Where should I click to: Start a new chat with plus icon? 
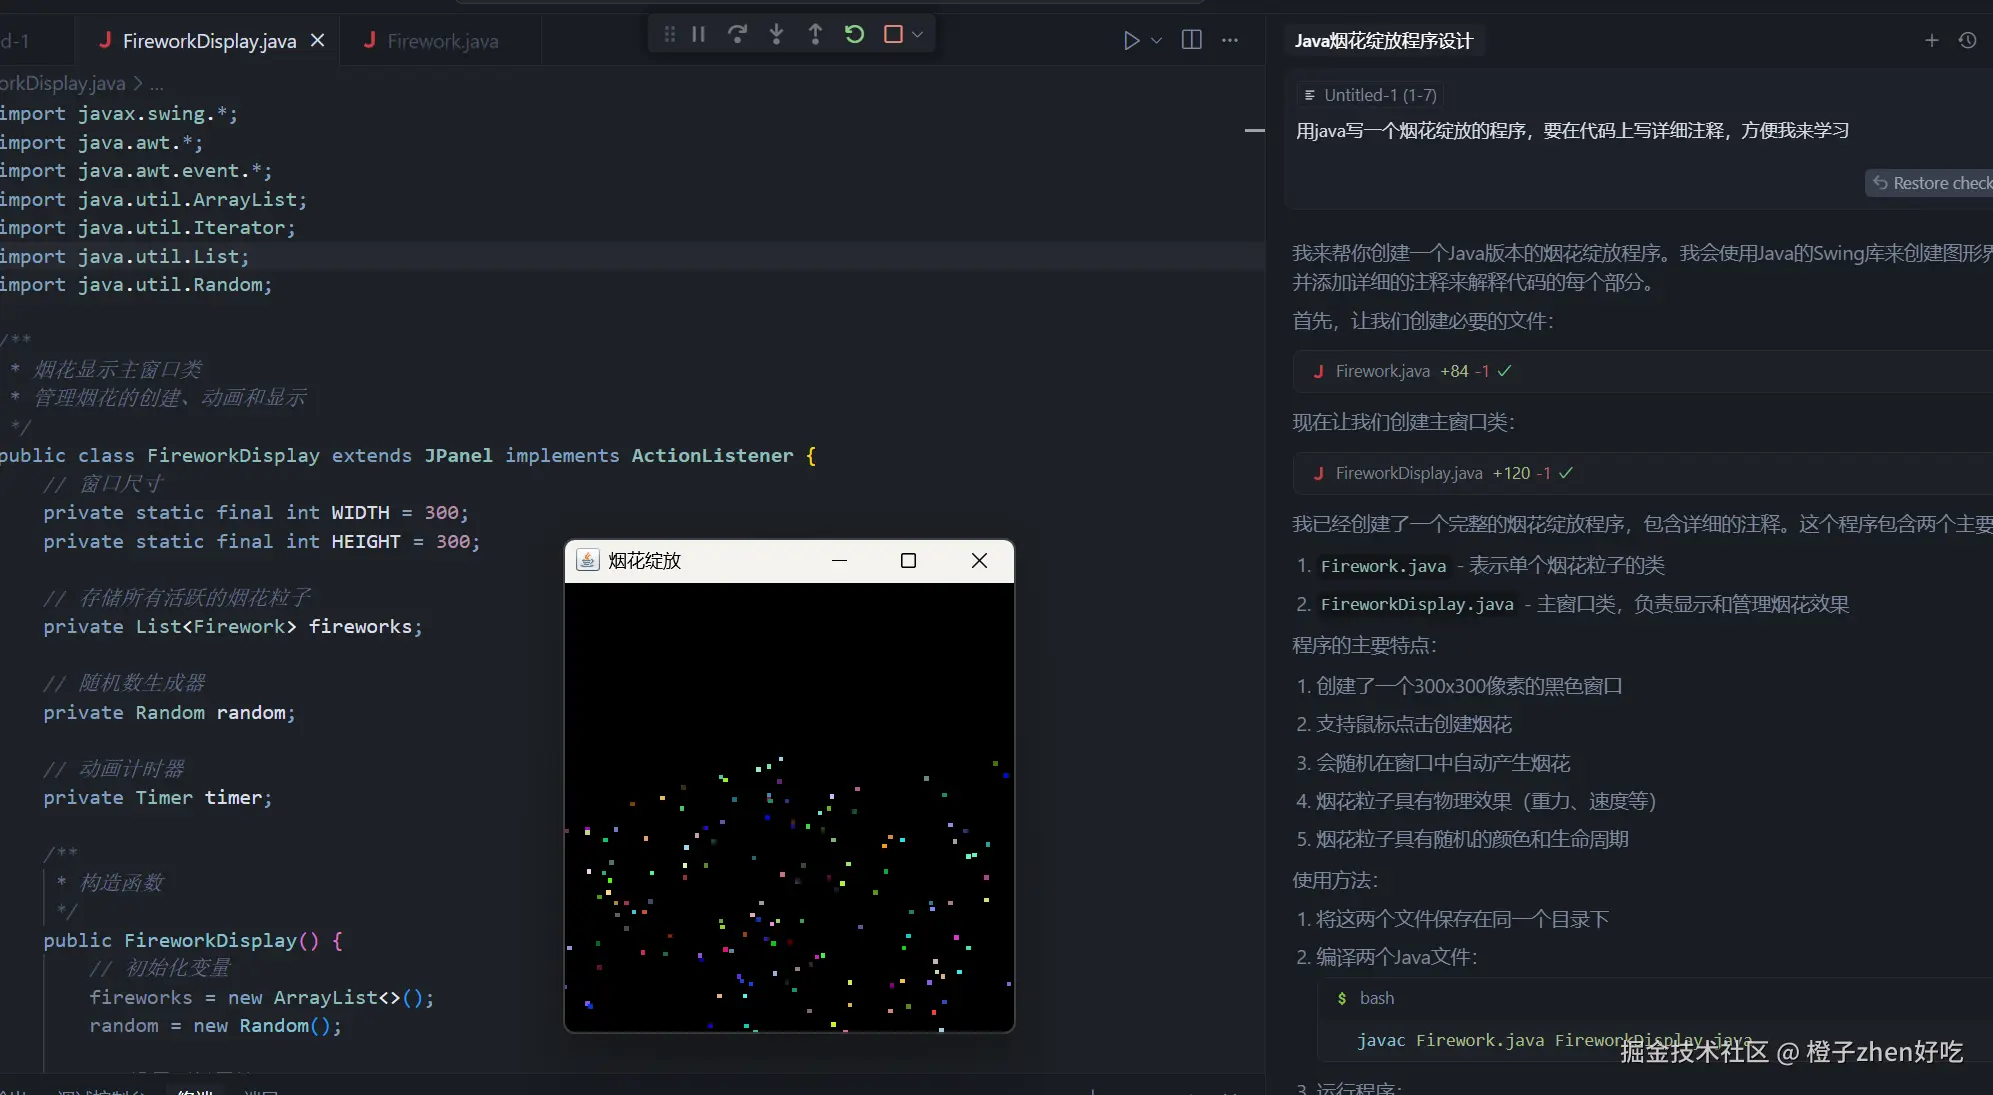[1931, 40]
